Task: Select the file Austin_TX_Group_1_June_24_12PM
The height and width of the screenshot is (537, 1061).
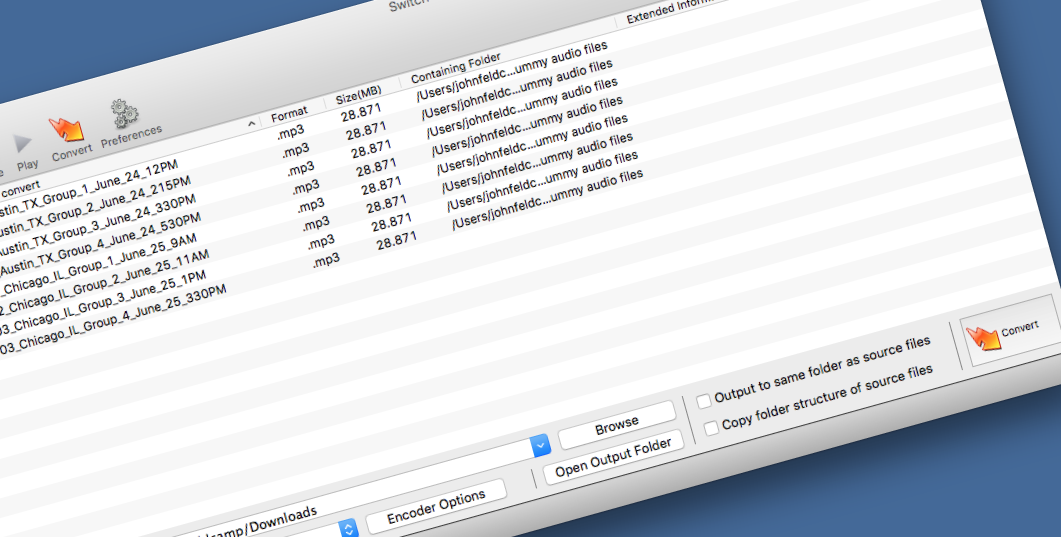Action: pos(89,187)
